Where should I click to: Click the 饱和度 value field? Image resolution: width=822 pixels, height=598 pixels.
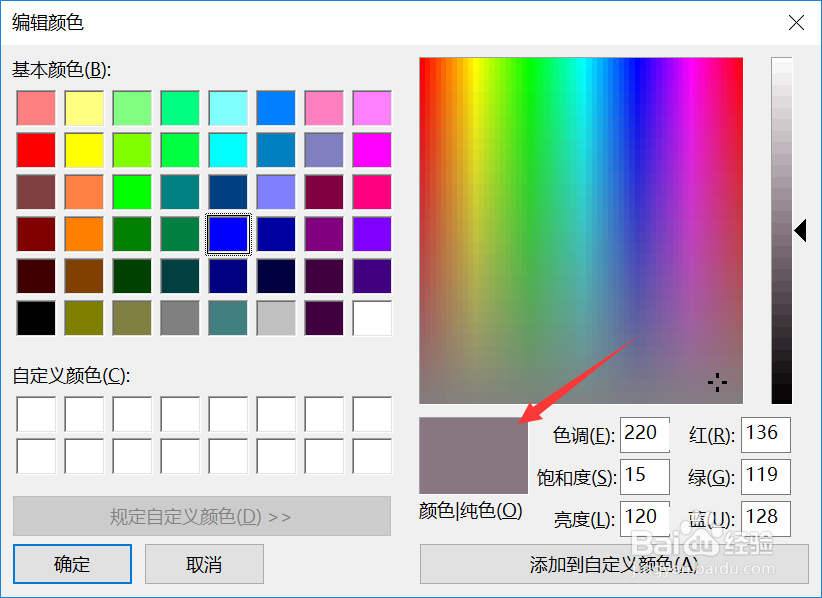[x=645, y=476]
